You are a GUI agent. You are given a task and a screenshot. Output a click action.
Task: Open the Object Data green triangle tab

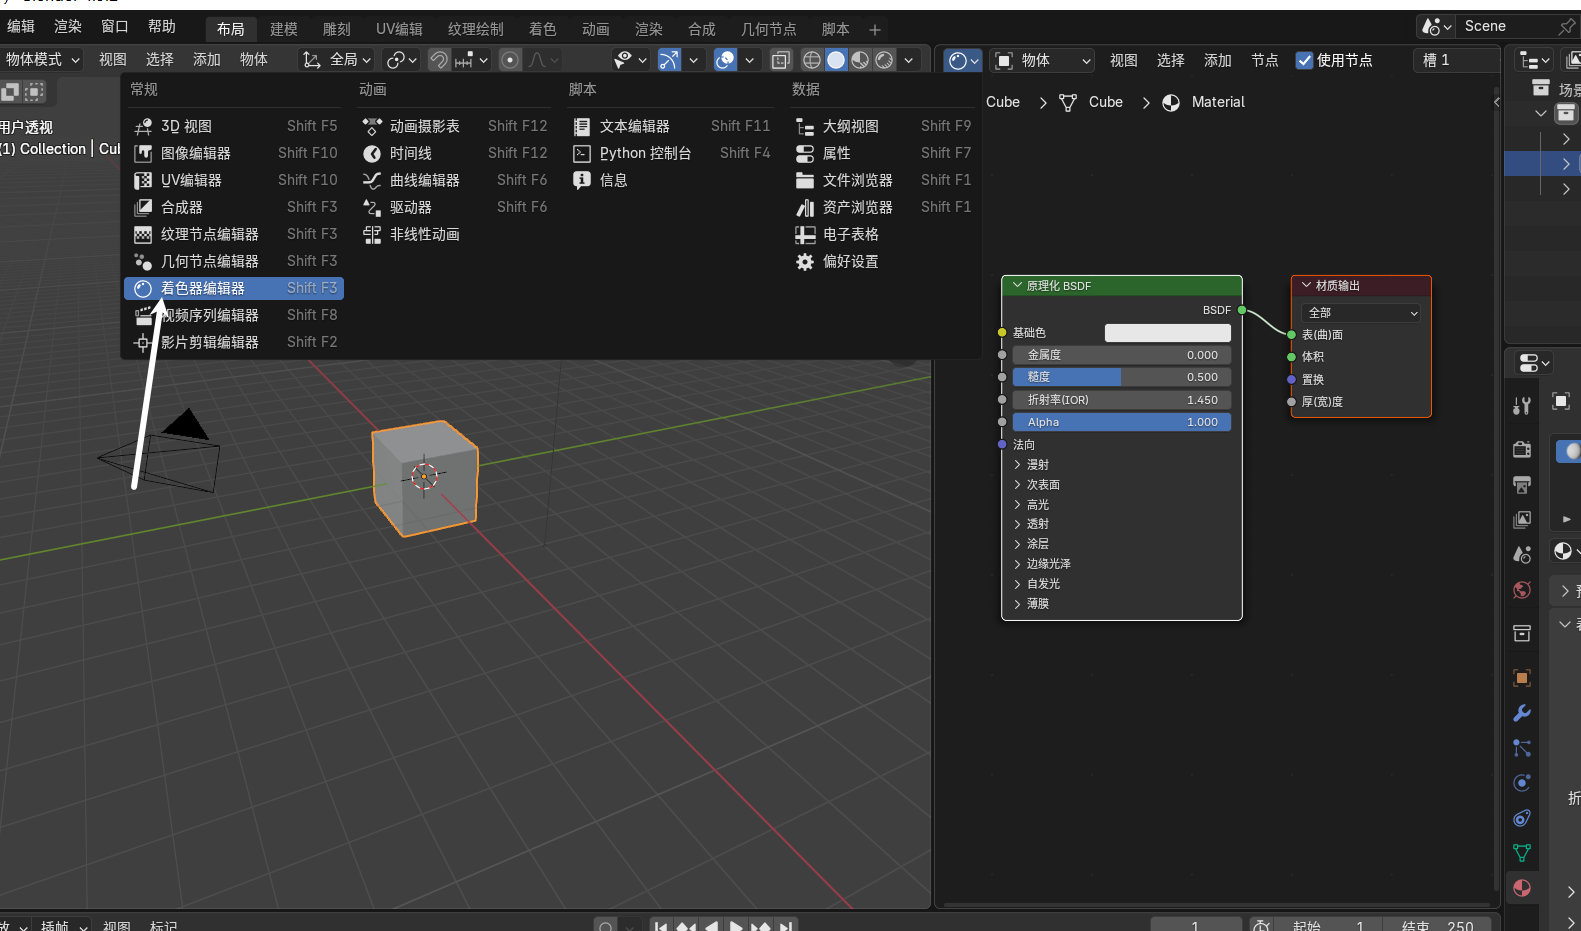coord(1522,853)
